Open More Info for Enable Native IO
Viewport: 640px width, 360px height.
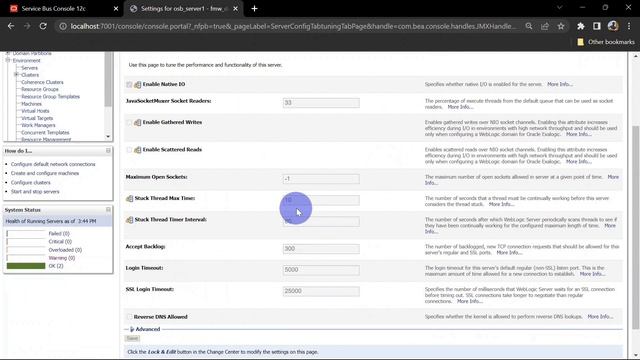pos(560,84)
